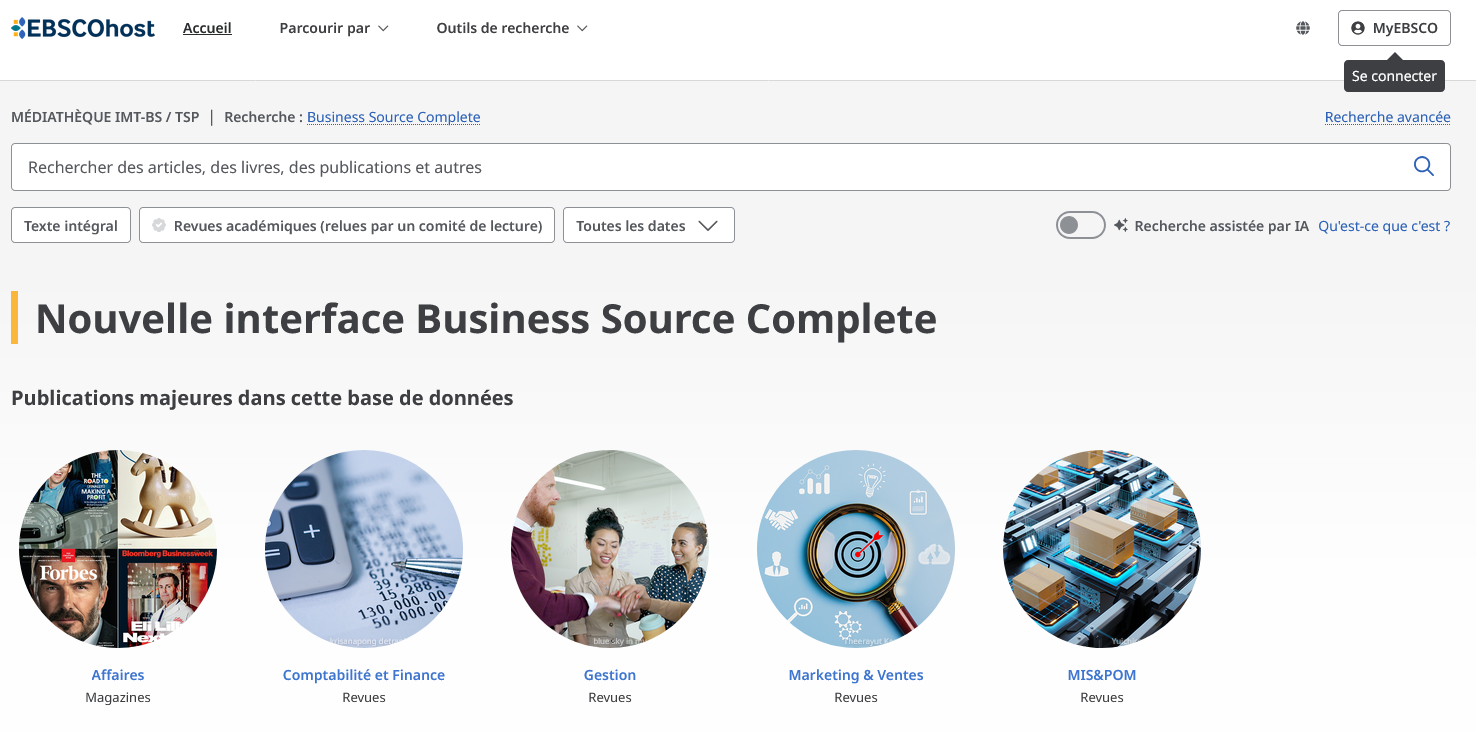Click the magnifier search icon
The width and height of the screenshot is (1476, 732).
point(1424,166)
